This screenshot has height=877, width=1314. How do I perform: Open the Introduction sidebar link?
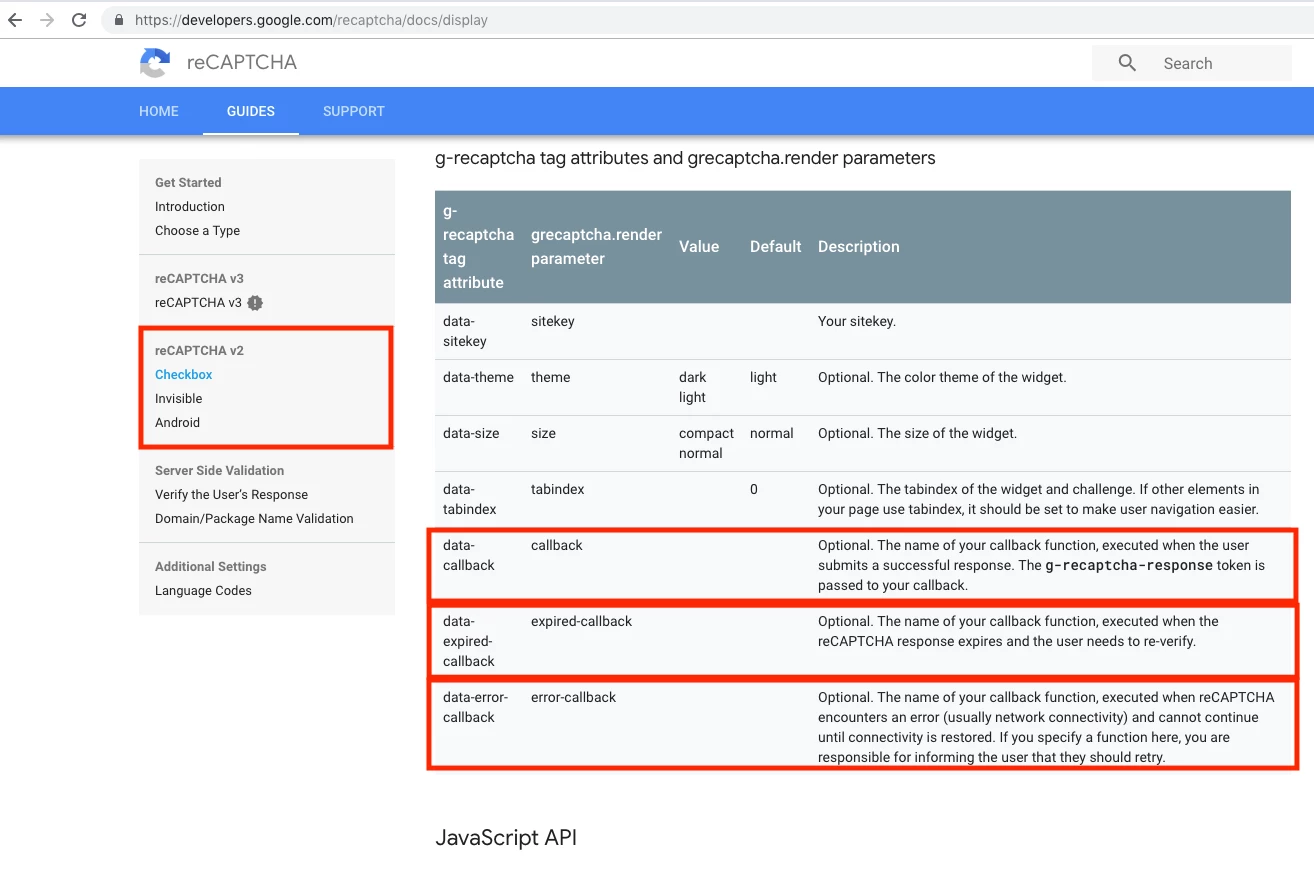coord(190,207)
